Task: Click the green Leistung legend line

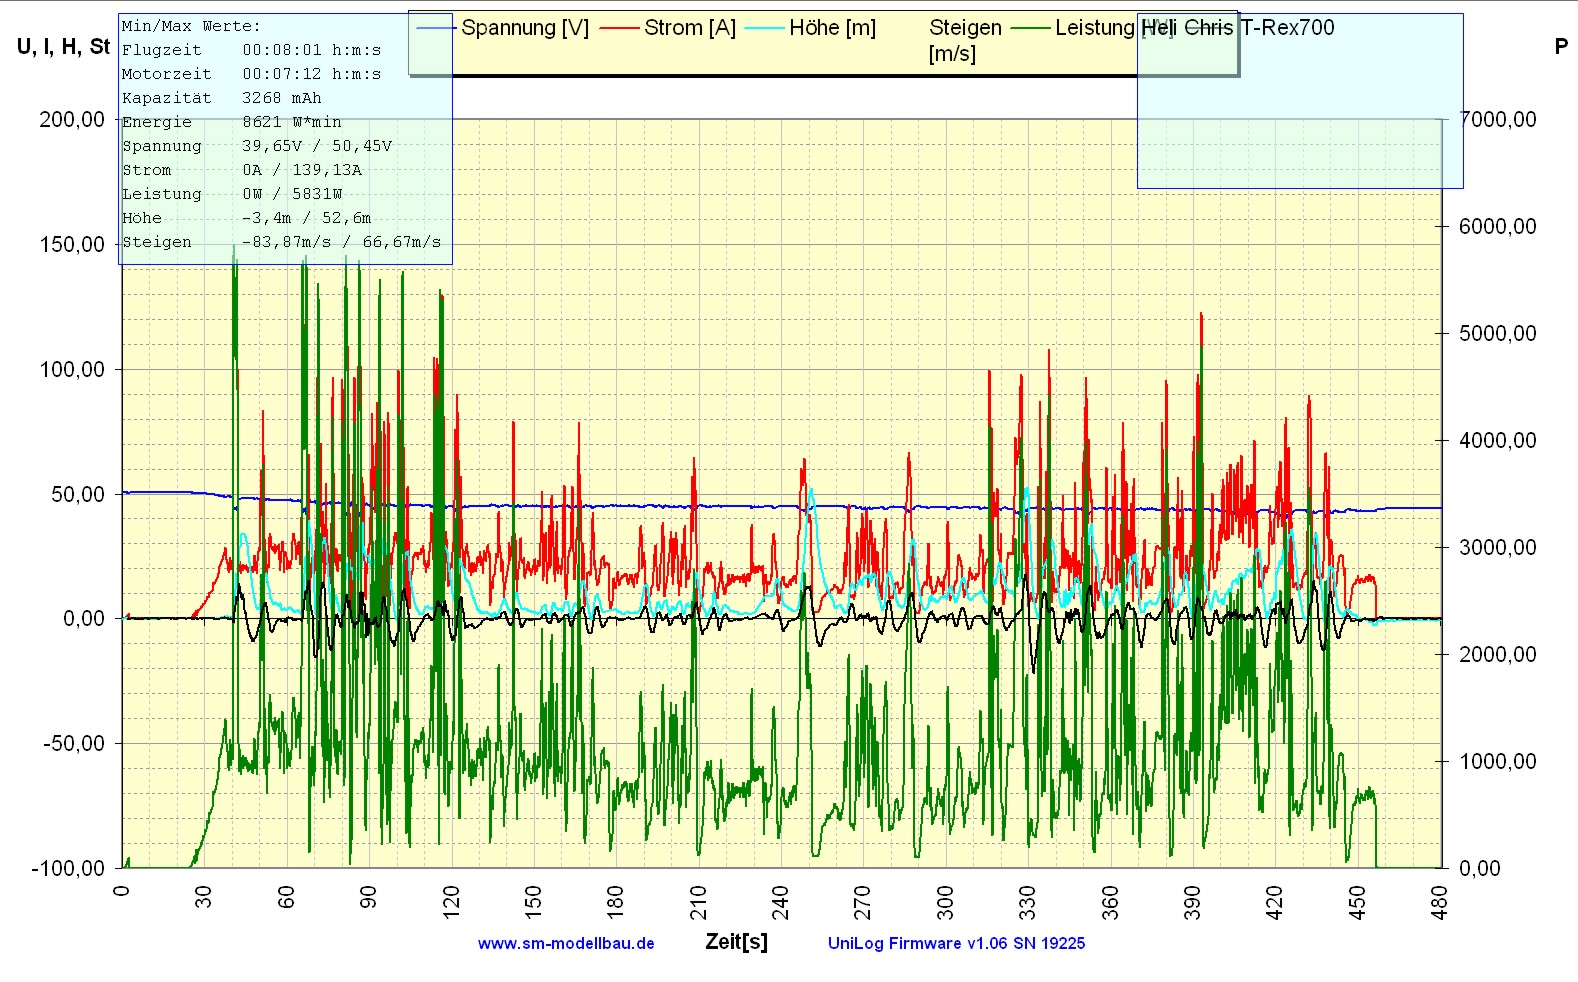Action: point(1030,28)
